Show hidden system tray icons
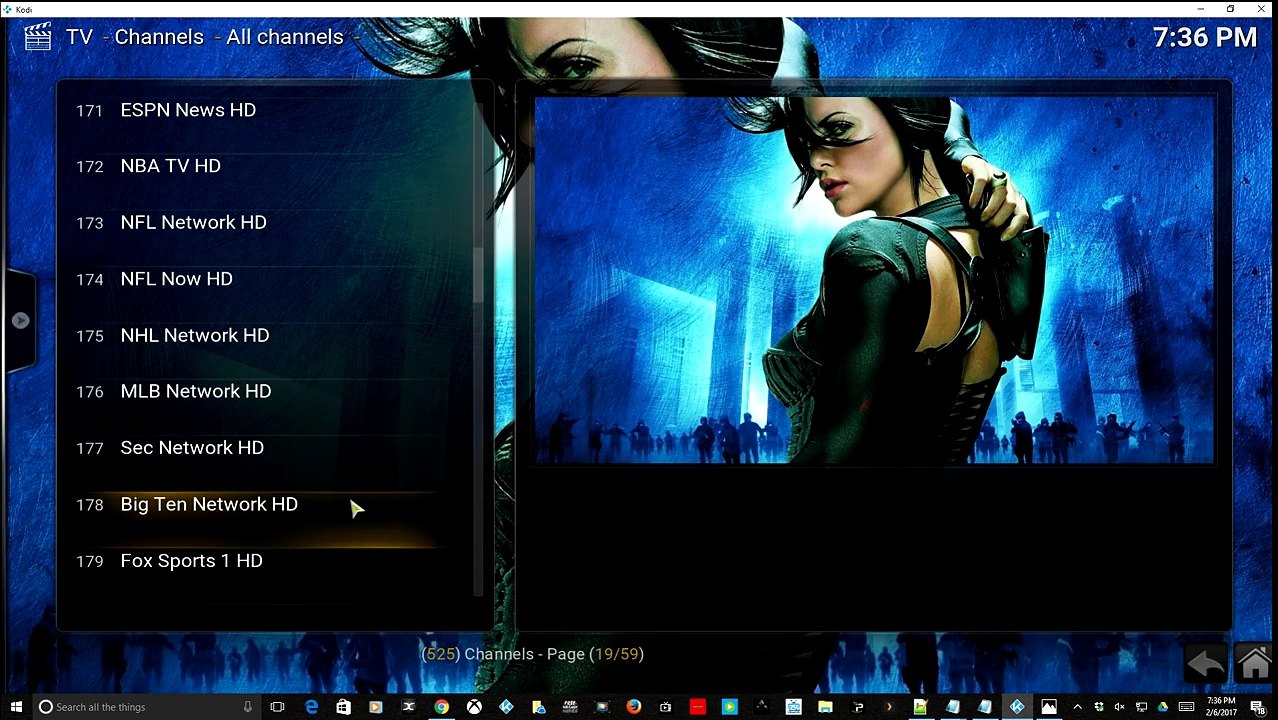Image resolution: width=1278 pixels, height=720 pixels. 1079,707
